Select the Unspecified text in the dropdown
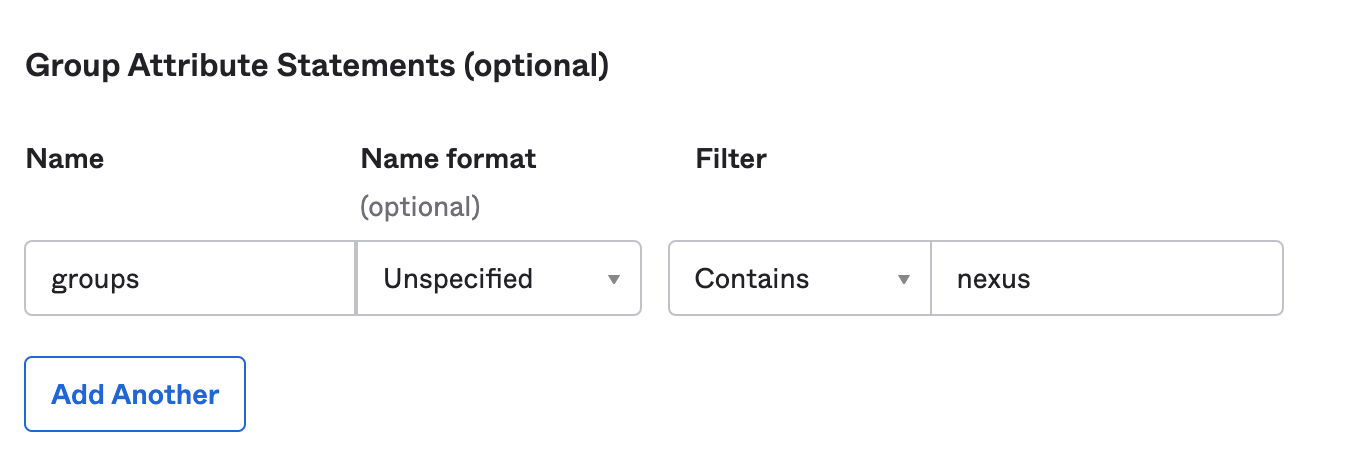This screenshot has width=1362, height=462. 458,278
